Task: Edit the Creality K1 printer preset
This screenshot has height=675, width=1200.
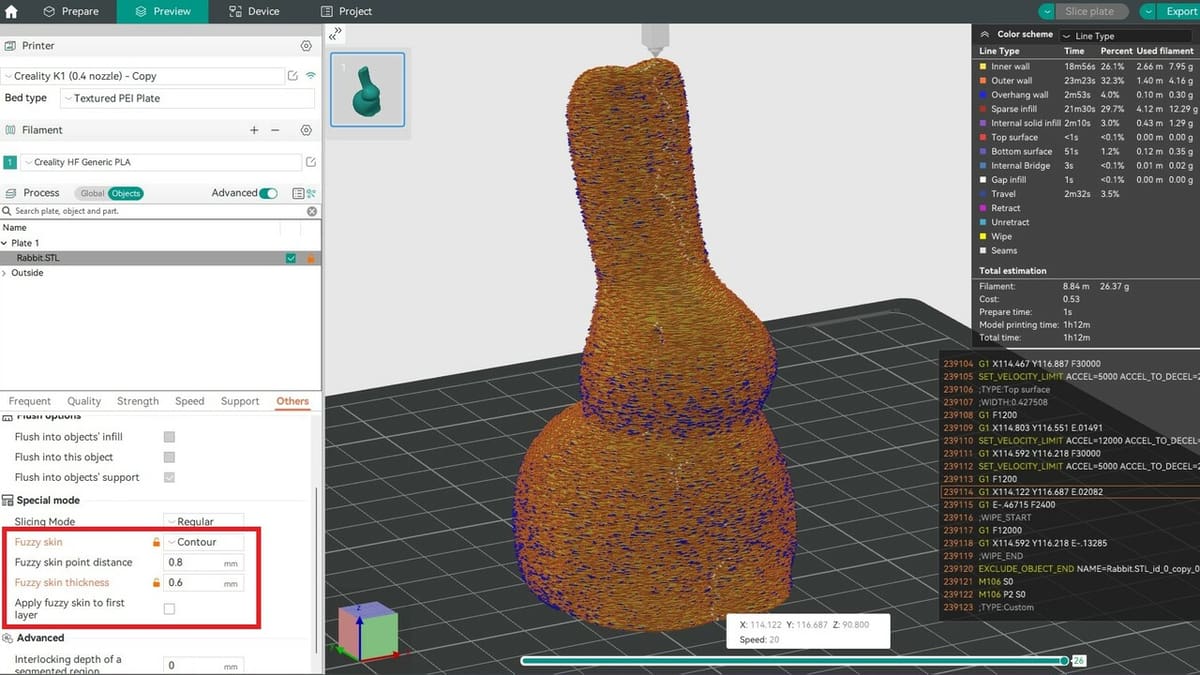Action: click(292, 76)
